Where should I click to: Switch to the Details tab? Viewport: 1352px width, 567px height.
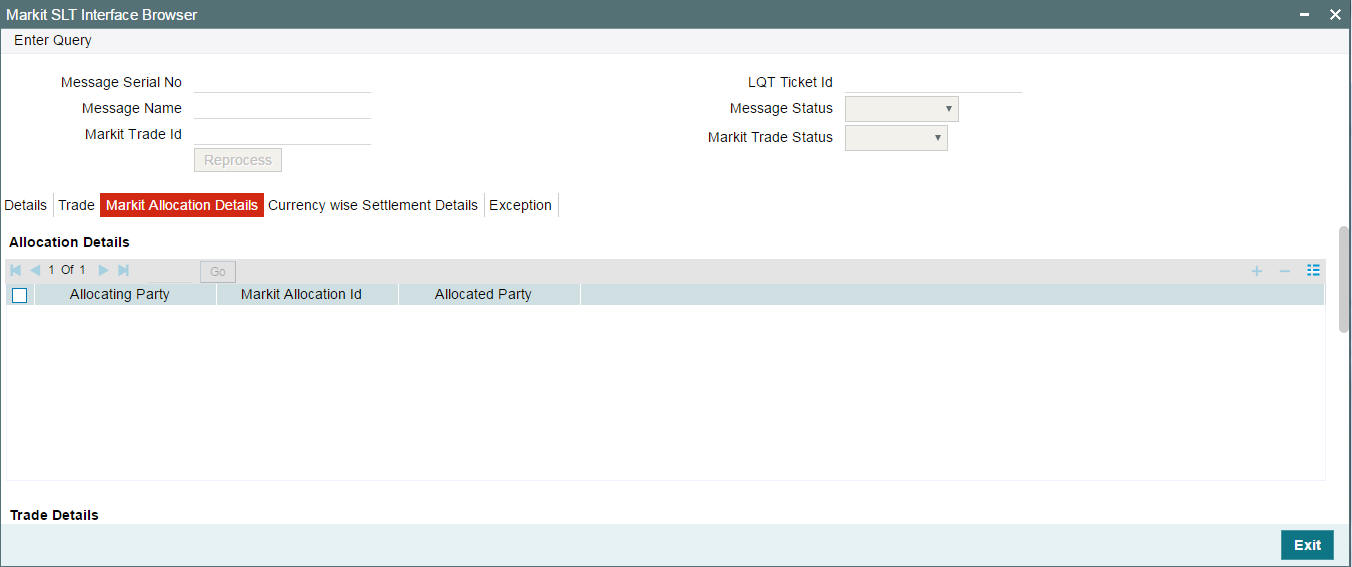(26, 205)
